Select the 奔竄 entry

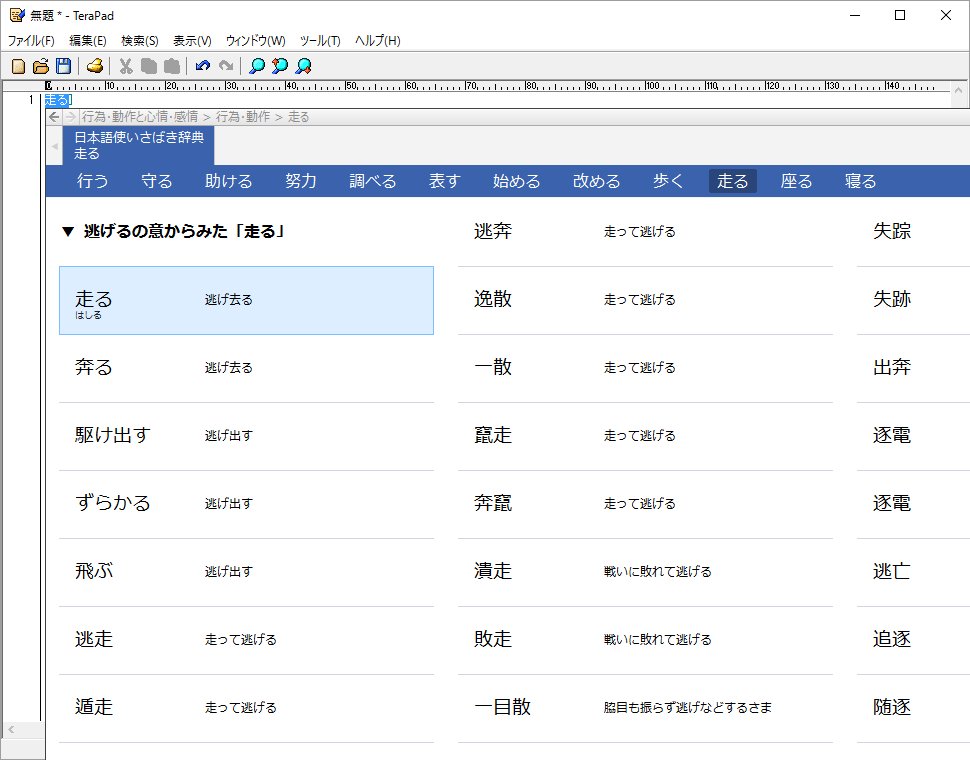(x=645, y=505)
